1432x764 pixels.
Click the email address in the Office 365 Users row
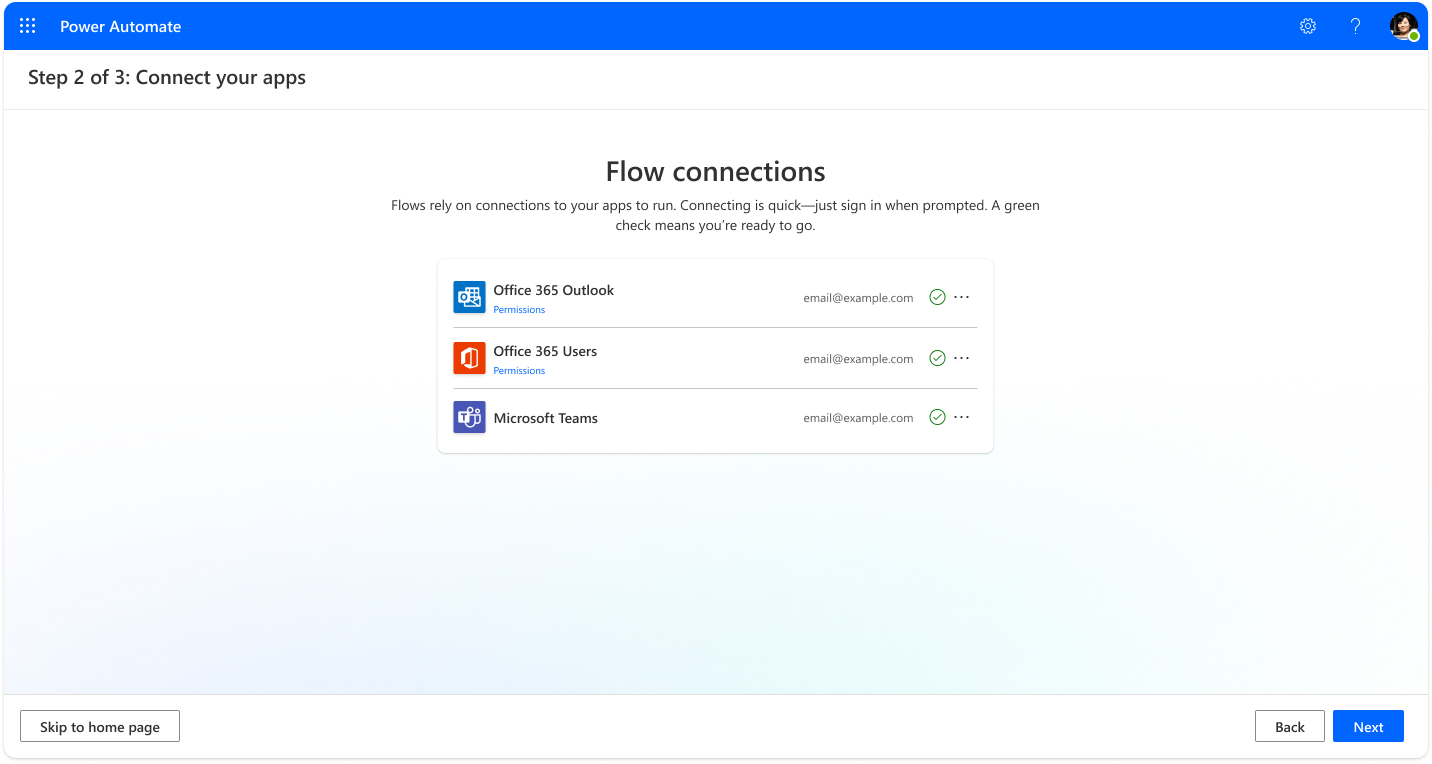pos(858,359)
